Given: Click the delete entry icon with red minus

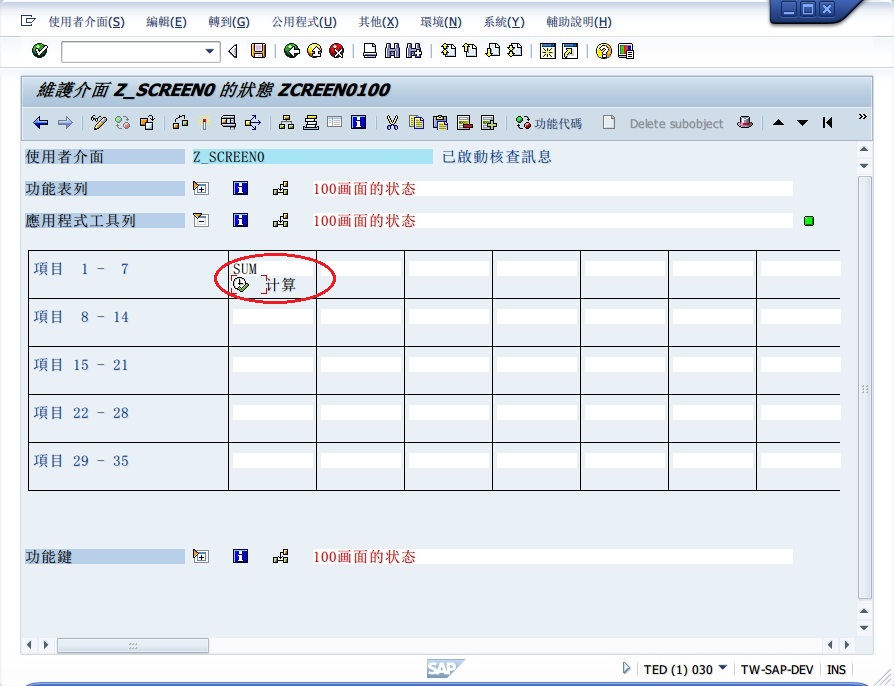Looking at the screenshot, I should click(x=465, y=123).
